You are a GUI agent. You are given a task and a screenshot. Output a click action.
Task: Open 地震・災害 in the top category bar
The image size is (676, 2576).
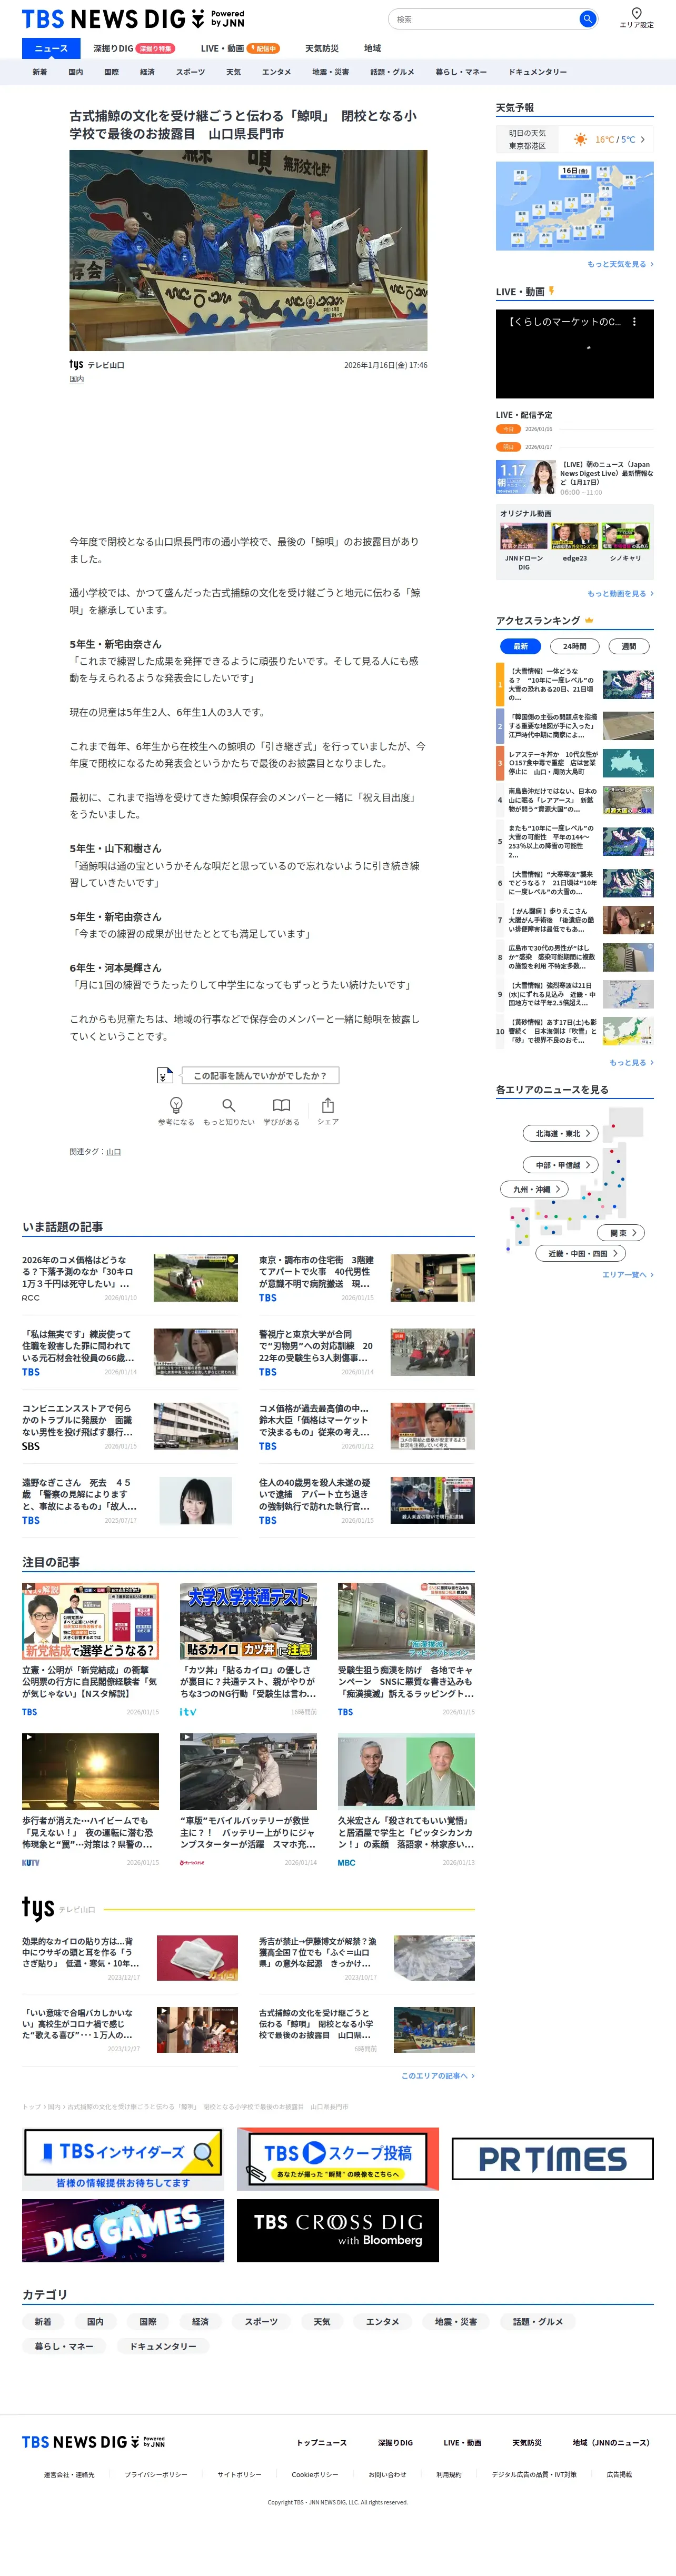click(x=331, y=72)
